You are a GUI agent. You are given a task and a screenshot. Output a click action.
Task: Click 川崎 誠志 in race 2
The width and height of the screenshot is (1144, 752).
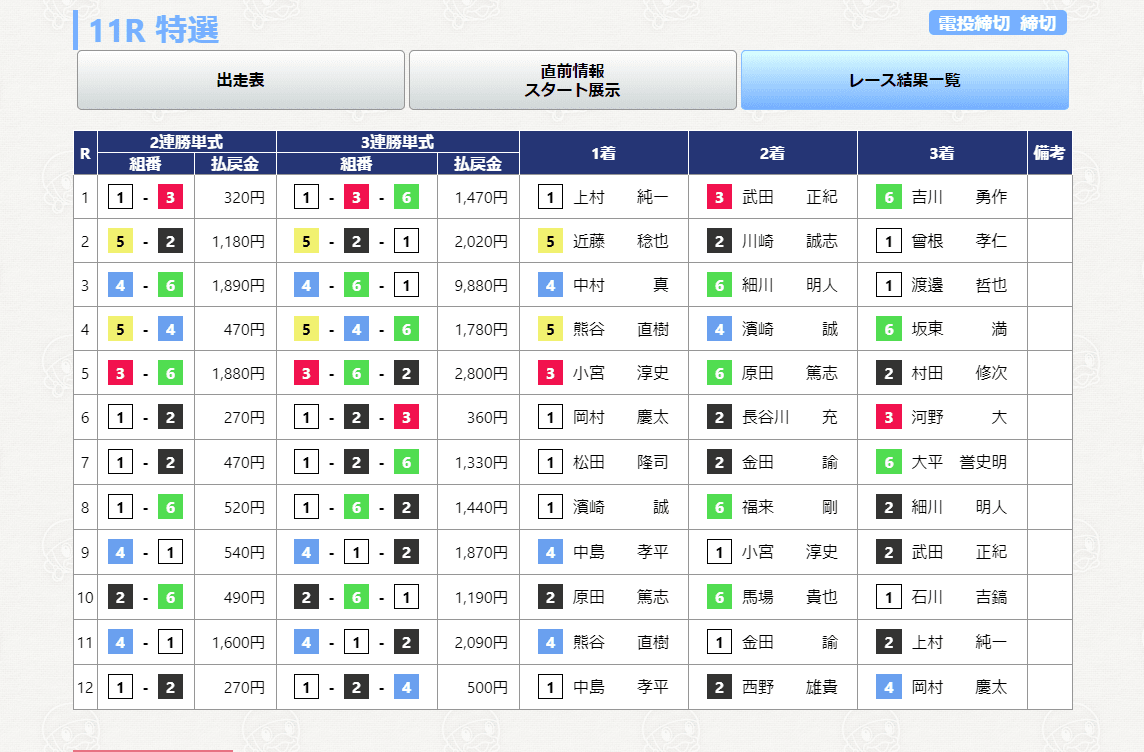pos(789,241)
